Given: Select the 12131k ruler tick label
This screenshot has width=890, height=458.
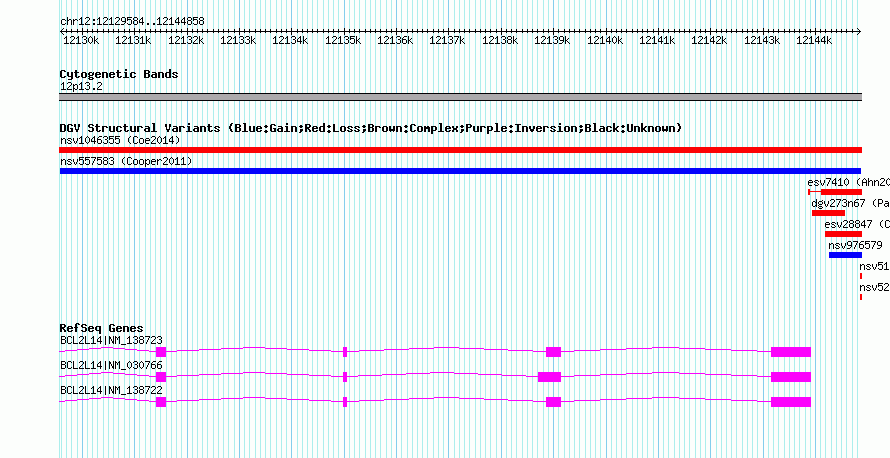Looking at the screenshot, I should (133, 40).
